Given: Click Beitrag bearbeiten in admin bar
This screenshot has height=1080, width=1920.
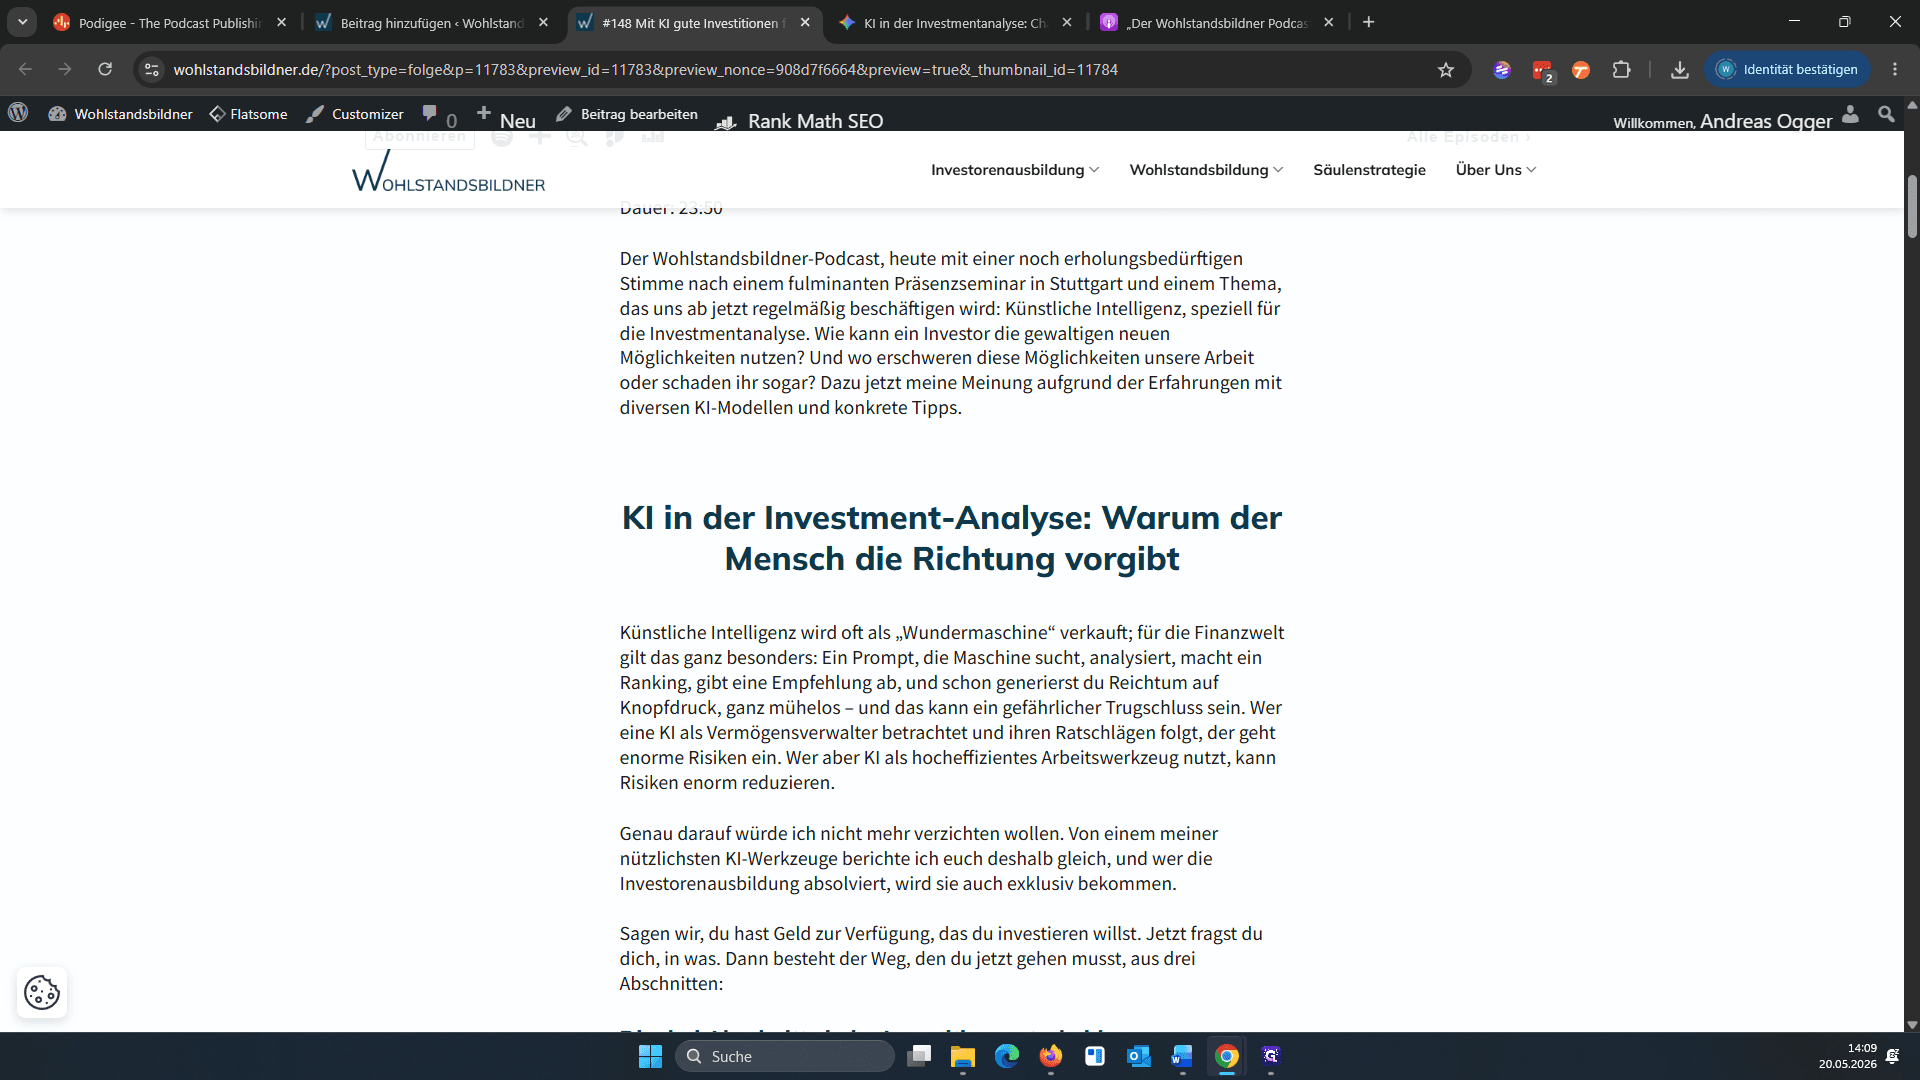Looking at the screenshot, I should (627, 114).
